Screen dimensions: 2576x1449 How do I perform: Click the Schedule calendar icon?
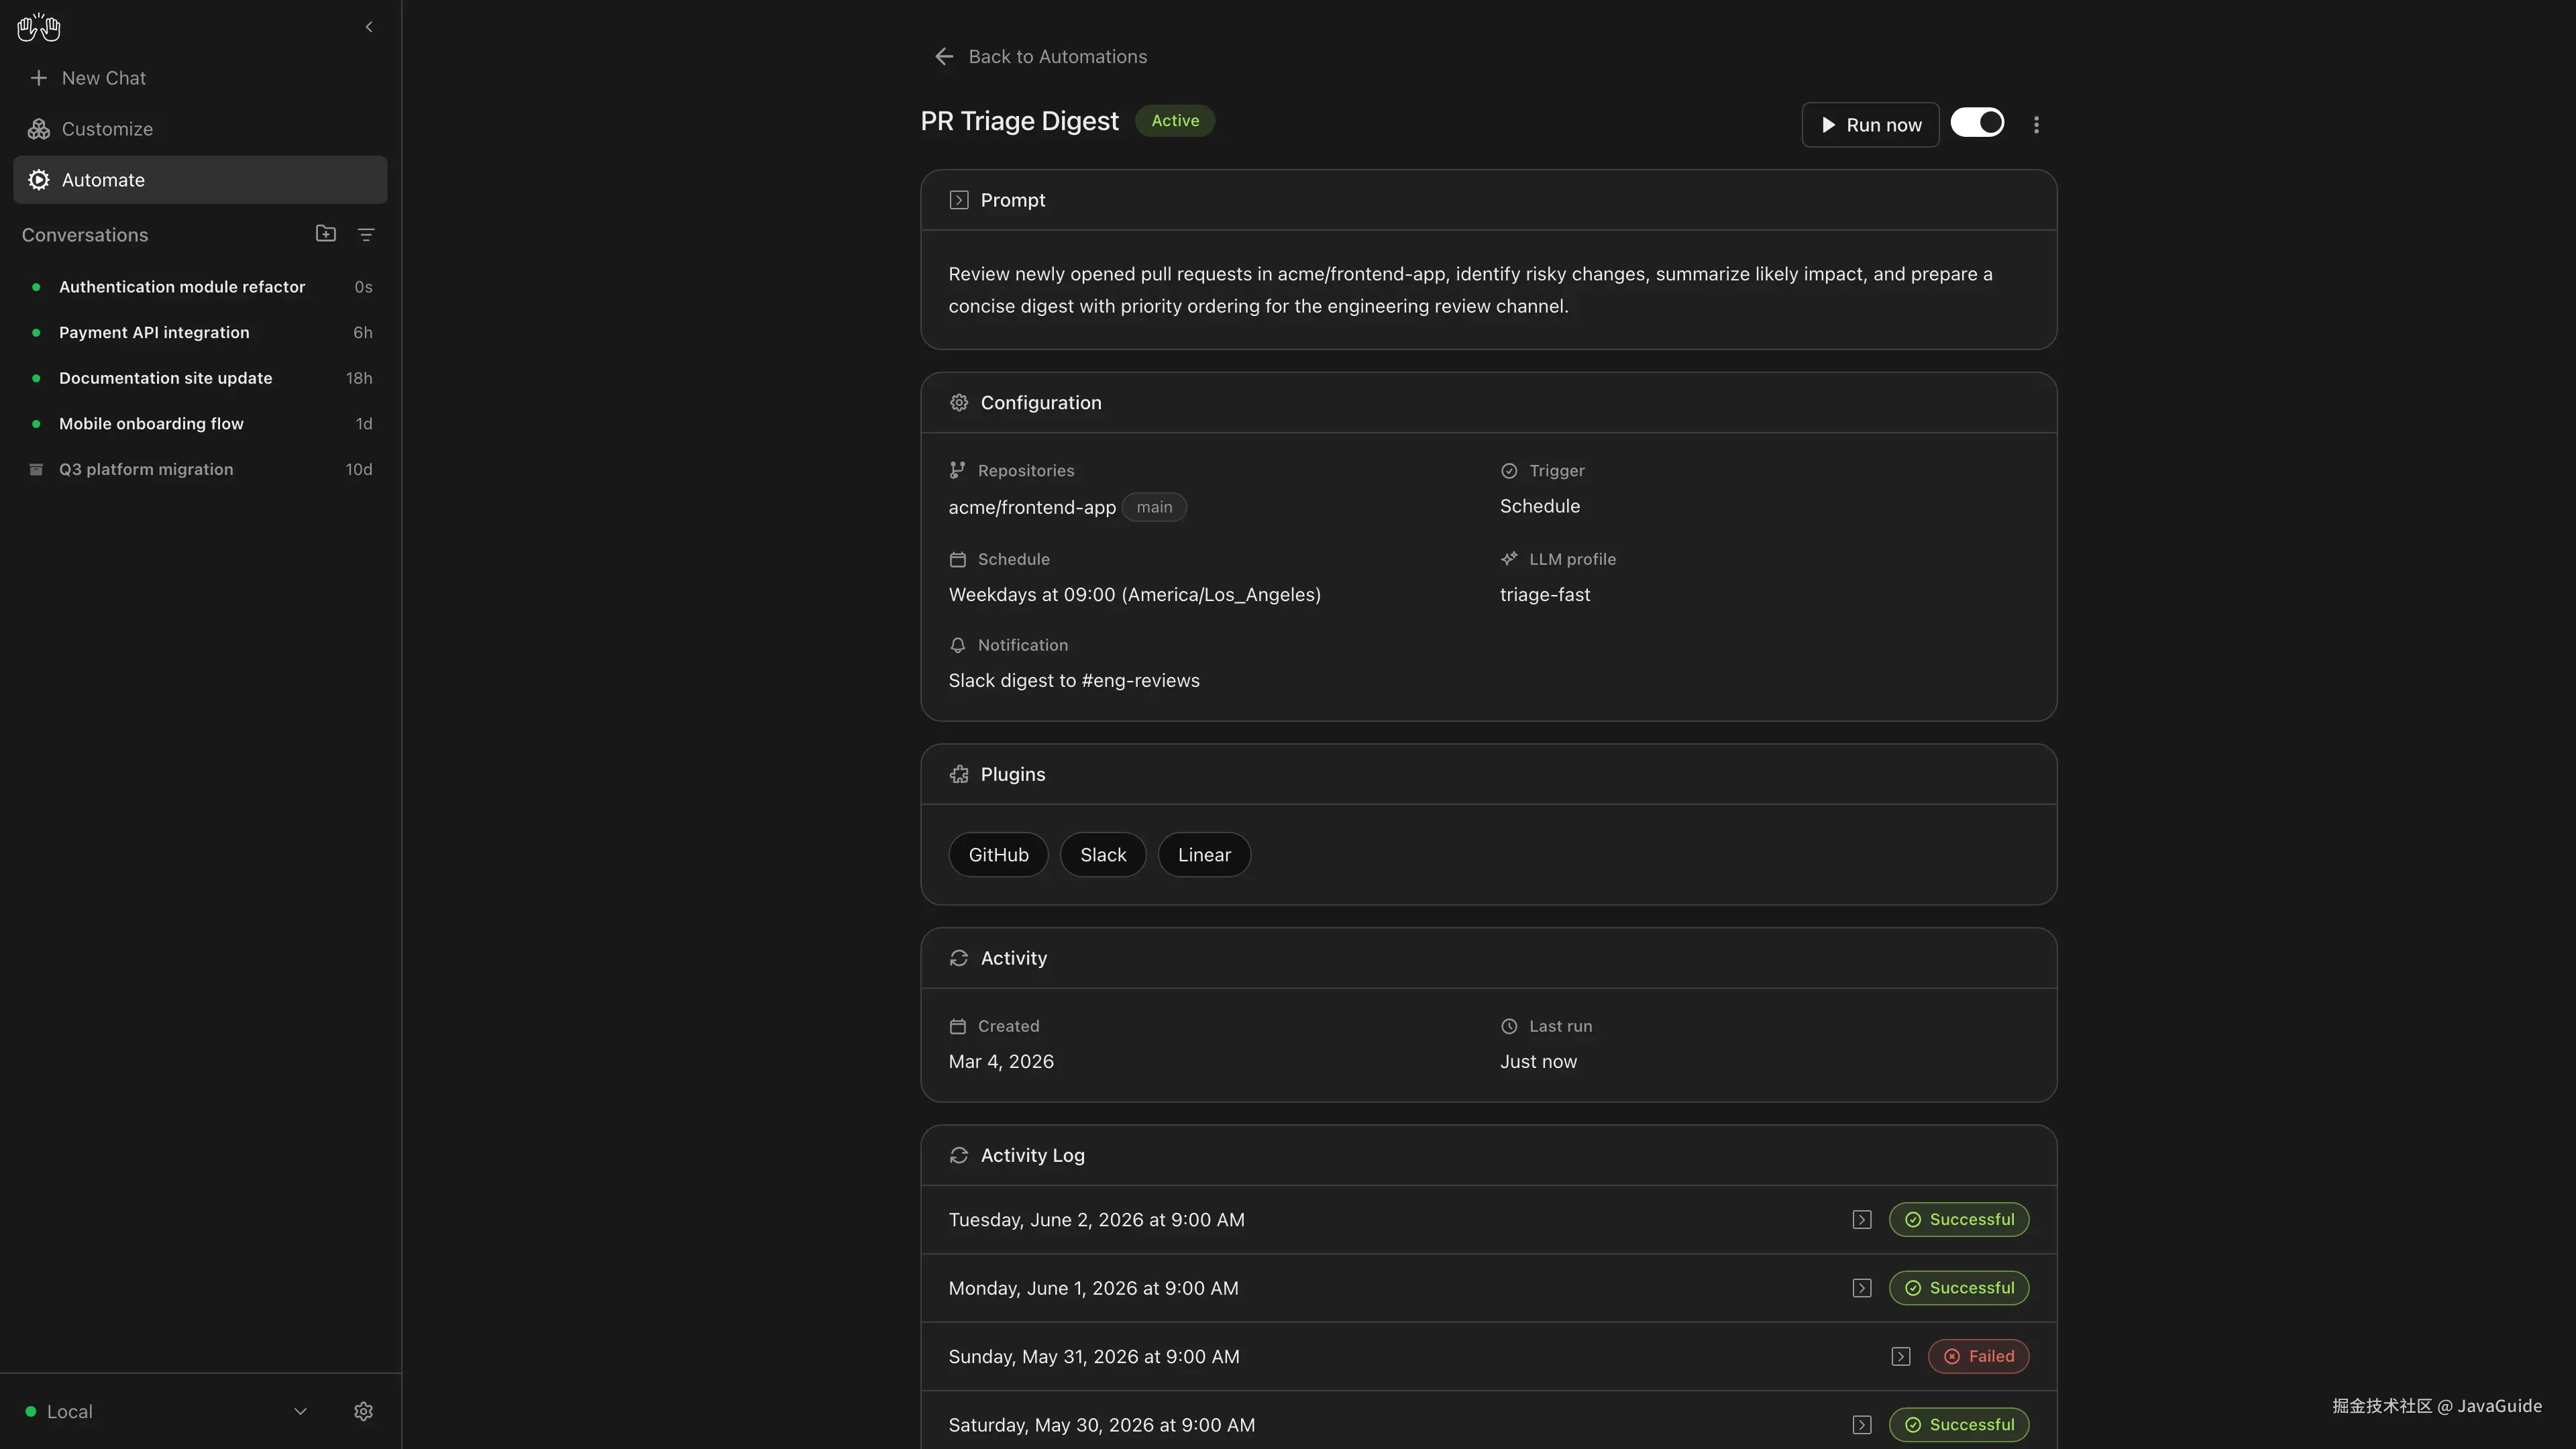[957, 560]
